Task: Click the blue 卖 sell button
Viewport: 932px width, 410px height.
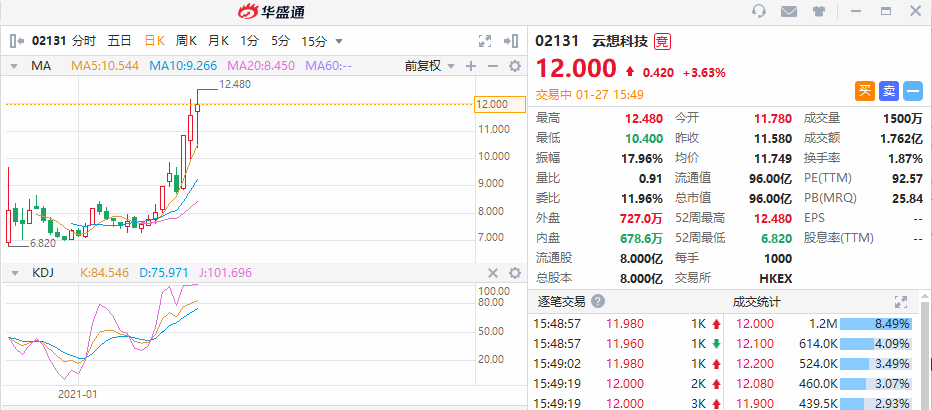Action: coord(889,91)
